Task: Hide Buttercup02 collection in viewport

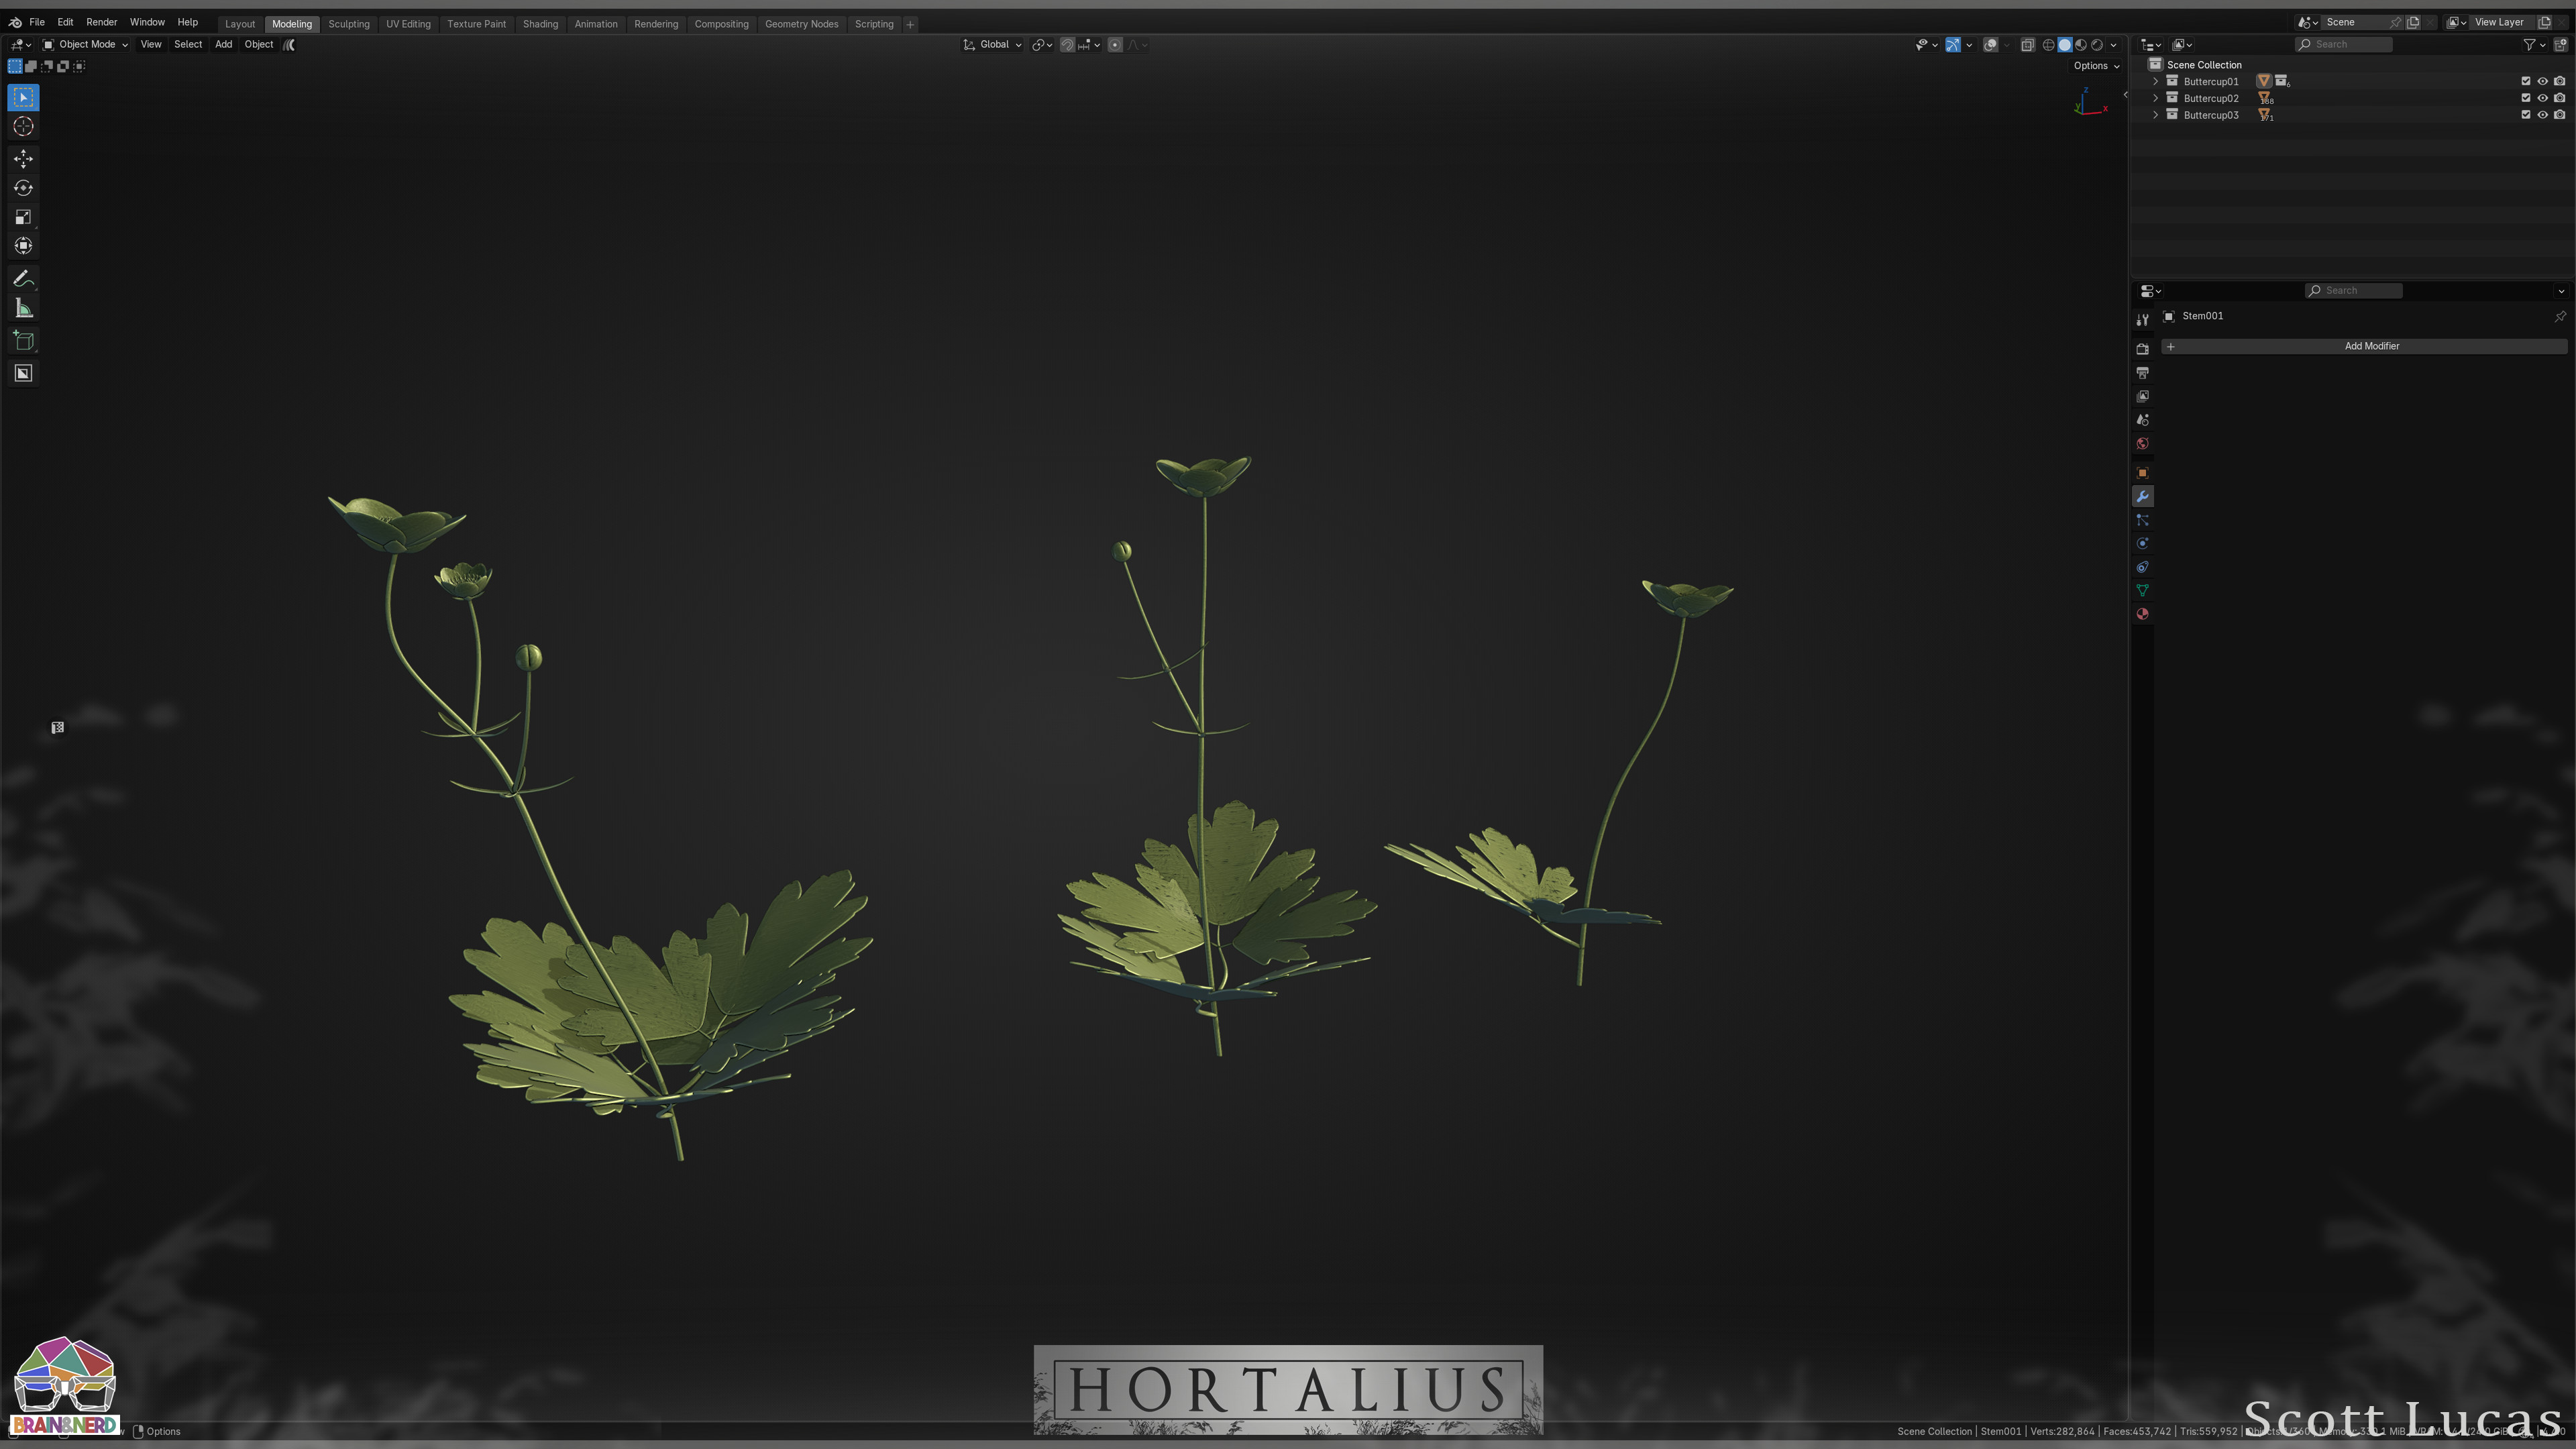Action: [2542, 98]
